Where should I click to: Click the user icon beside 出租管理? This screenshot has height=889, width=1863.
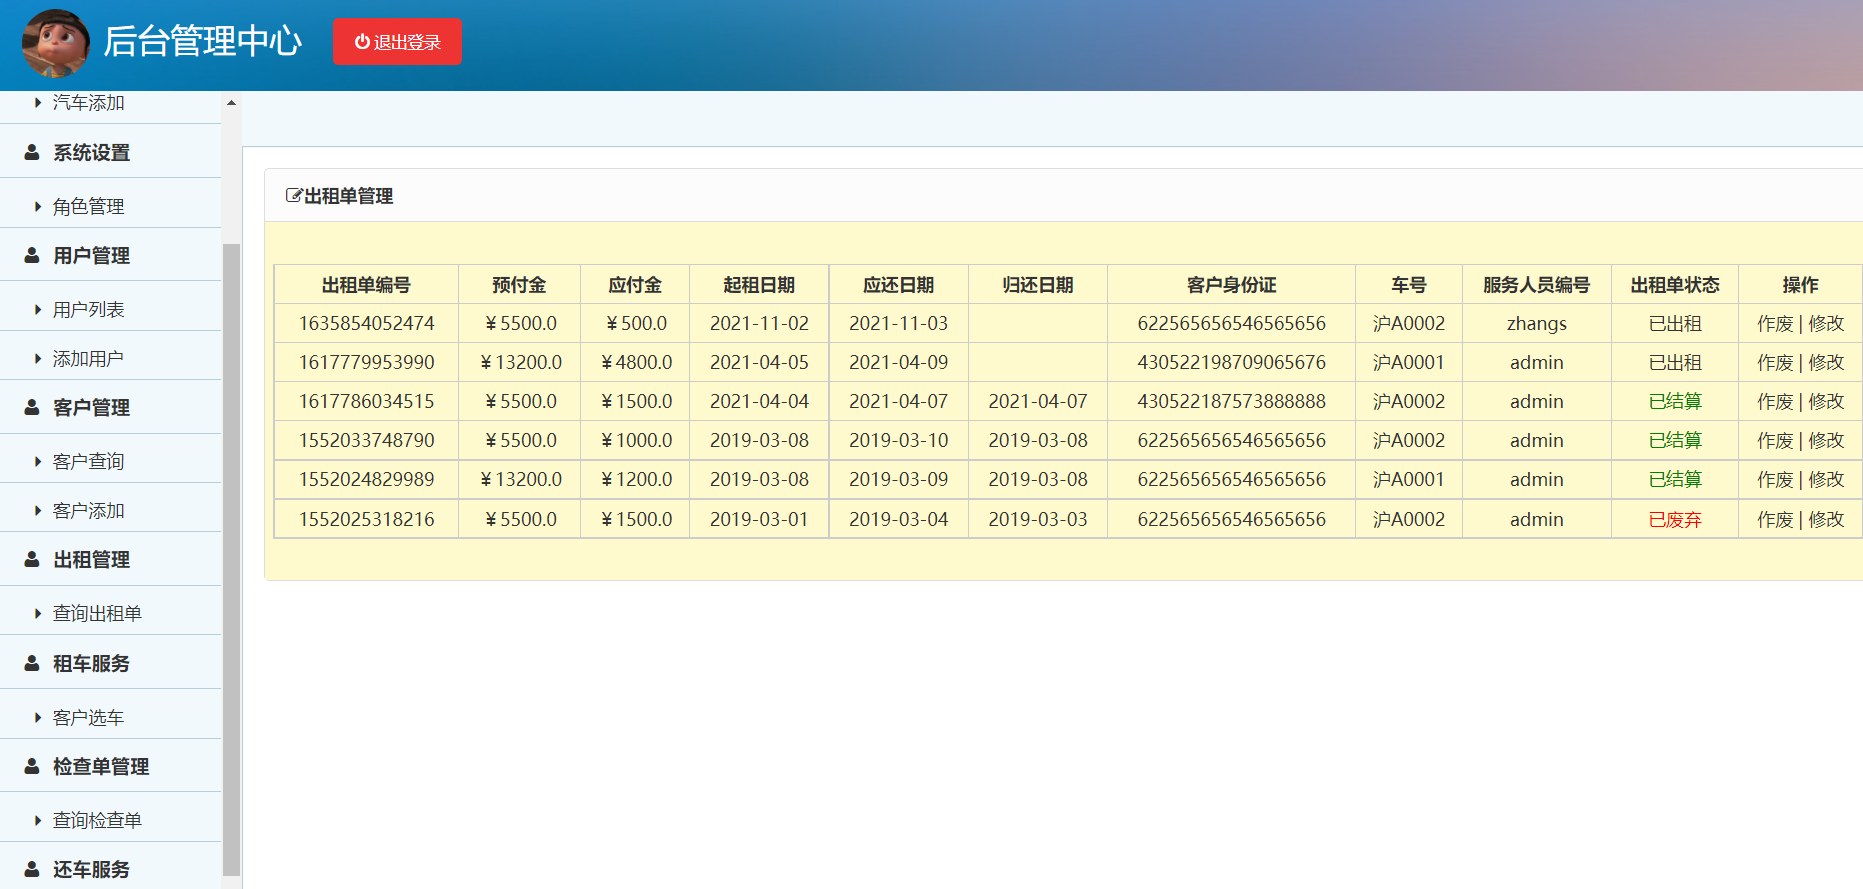(x=32, y=559)
